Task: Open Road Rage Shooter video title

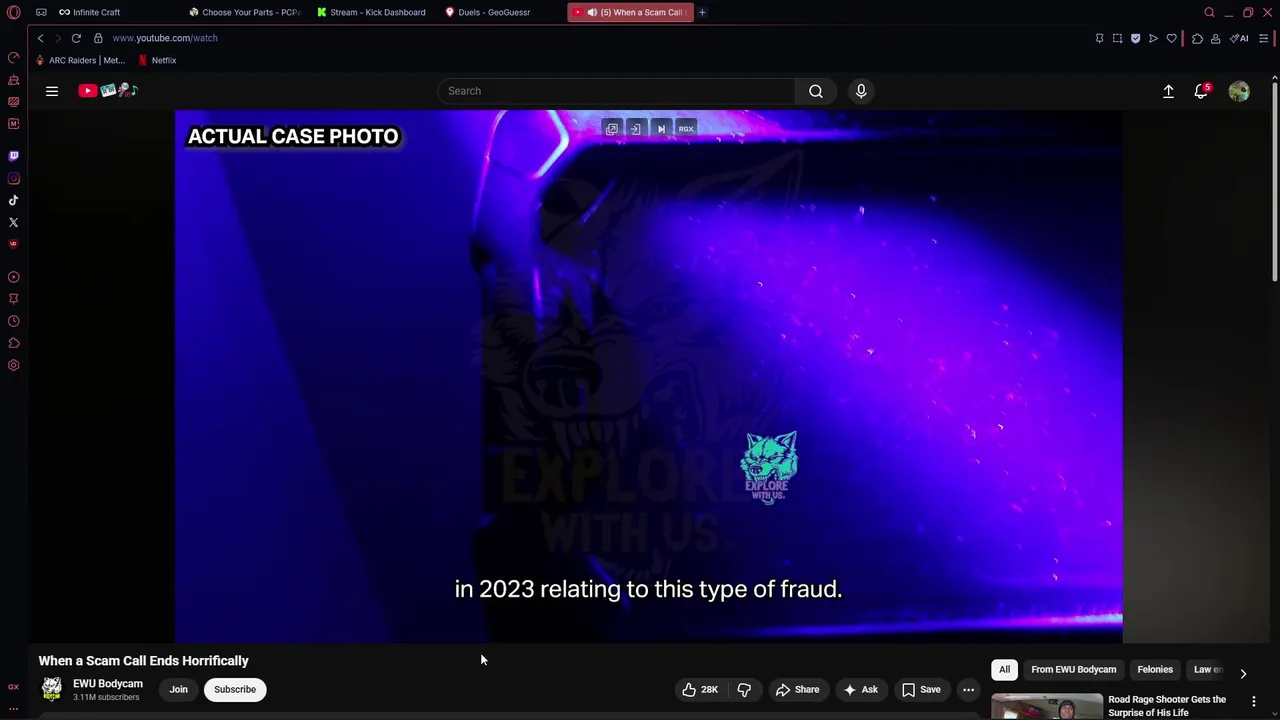Action: 1167,706
